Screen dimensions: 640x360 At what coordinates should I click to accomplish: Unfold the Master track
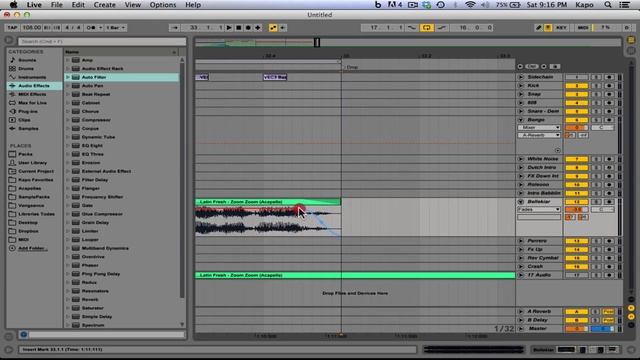click(521, 329)
